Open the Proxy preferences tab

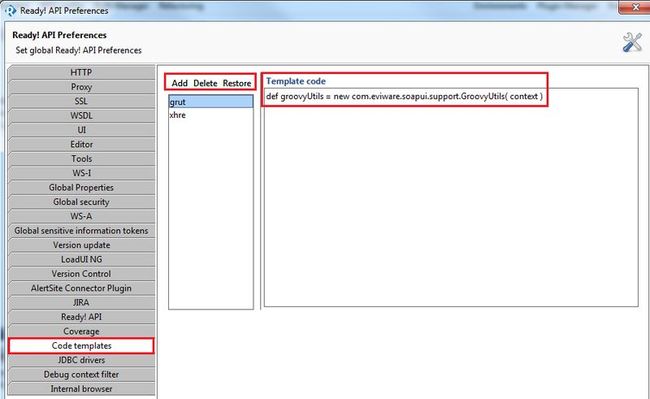81,87
